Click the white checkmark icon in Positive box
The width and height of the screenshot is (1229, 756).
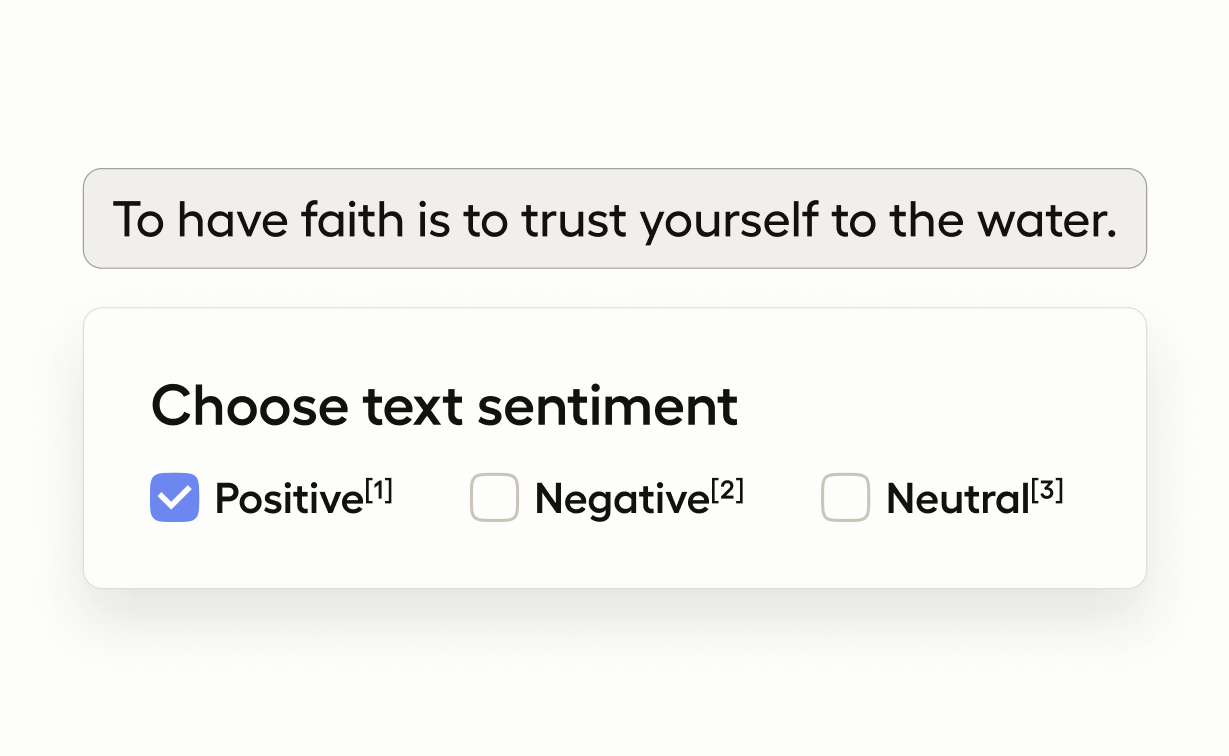tap(175, 497)
